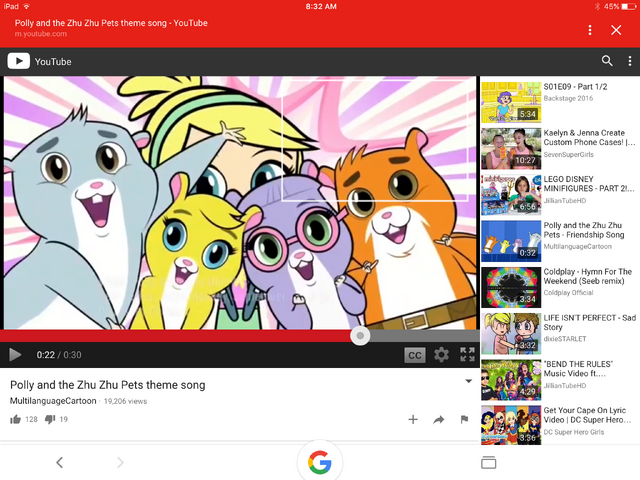The height and width of the screenshot is (480, 640).
Task: Tap the Coldplay Official channel name
Action: (x=568, y=293)
